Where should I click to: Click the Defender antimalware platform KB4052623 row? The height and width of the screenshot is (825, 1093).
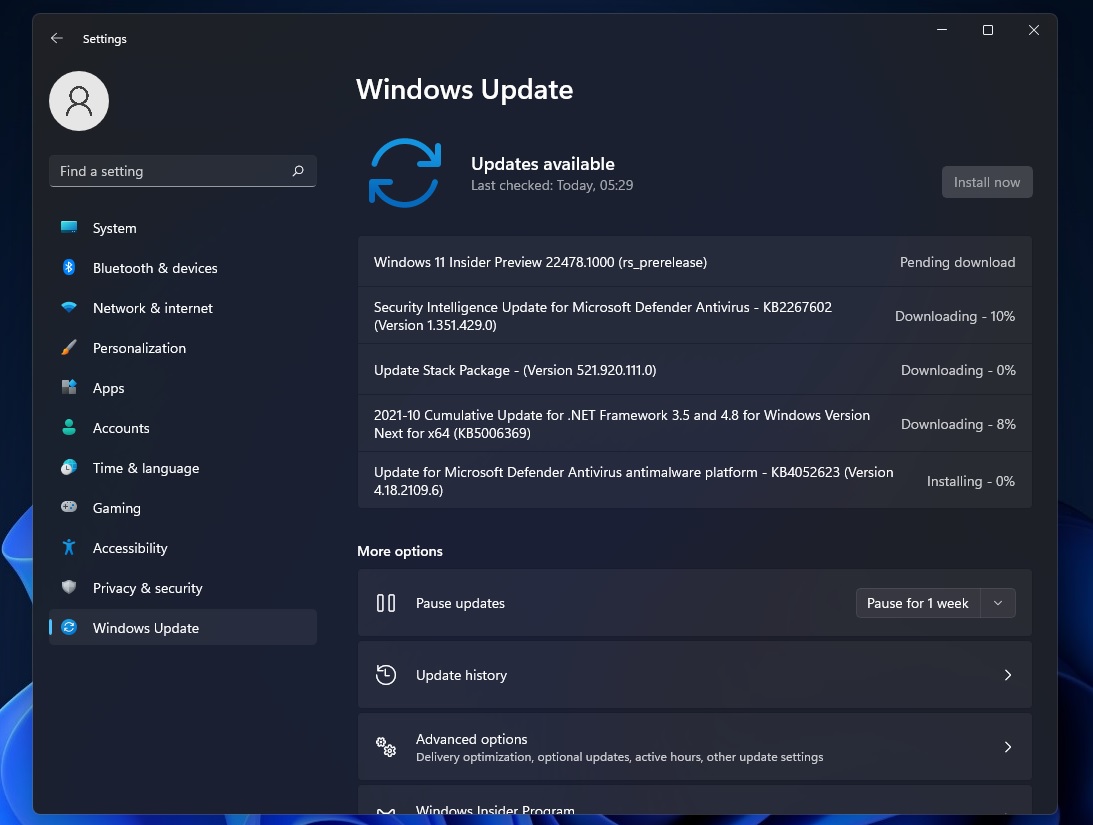tap(694, 481)
